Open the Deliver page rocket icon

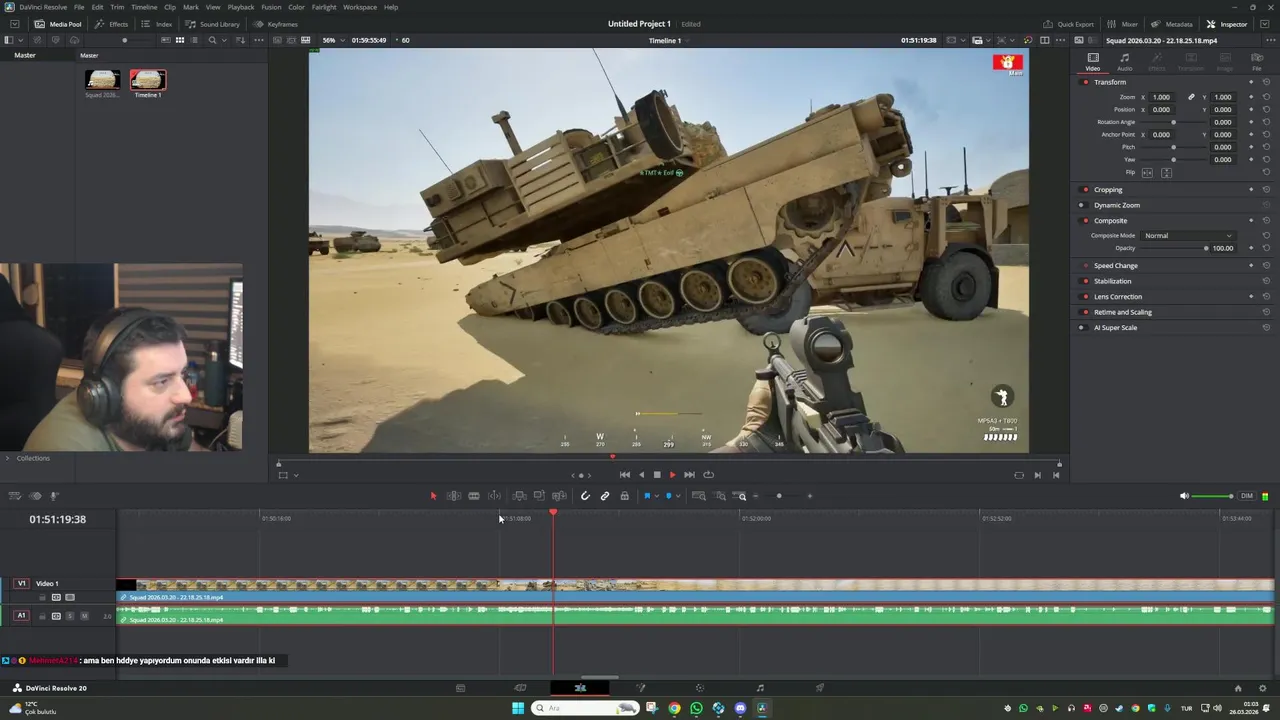820,688
